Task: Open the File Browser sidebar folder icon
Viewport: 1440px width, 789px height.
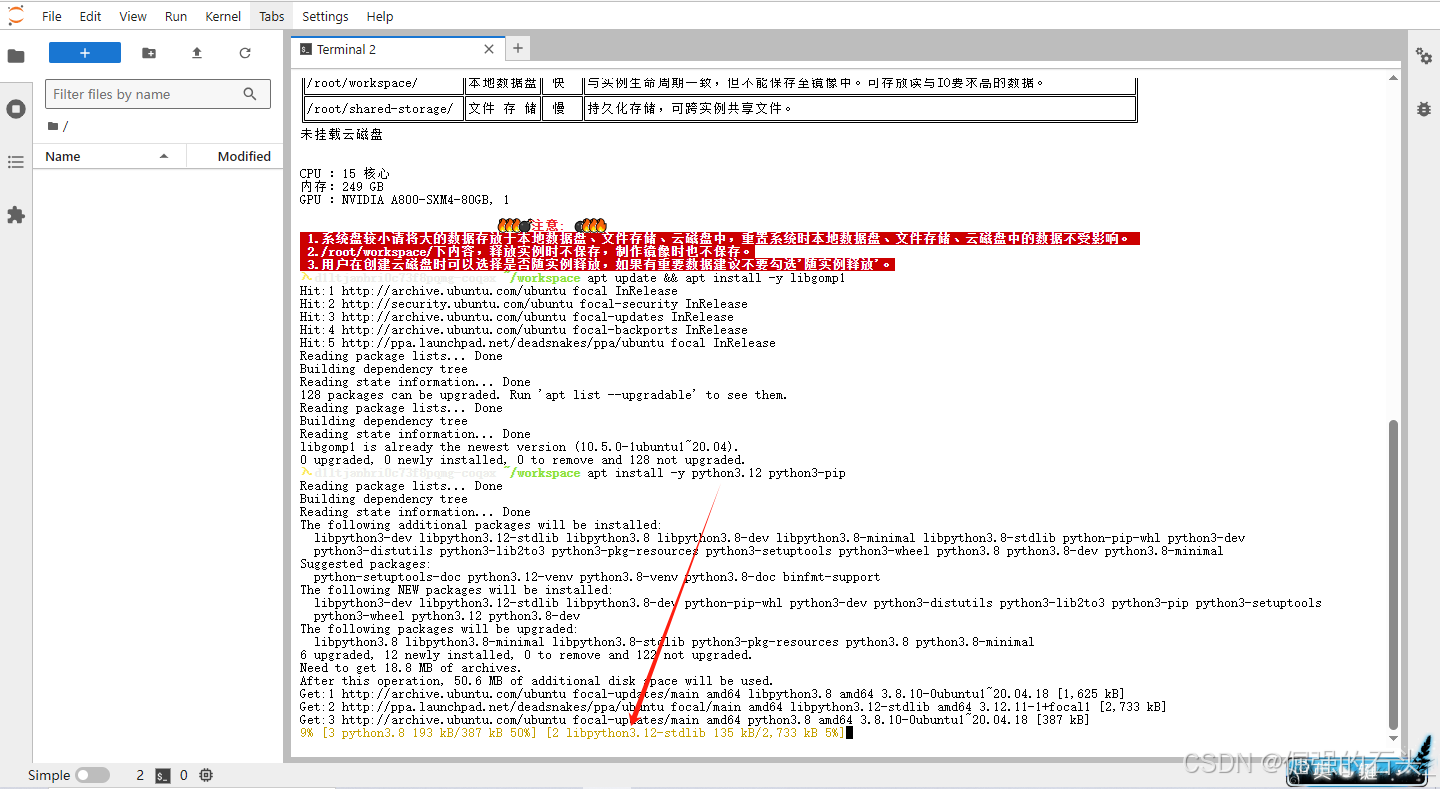Action: (x=16, y=56)
